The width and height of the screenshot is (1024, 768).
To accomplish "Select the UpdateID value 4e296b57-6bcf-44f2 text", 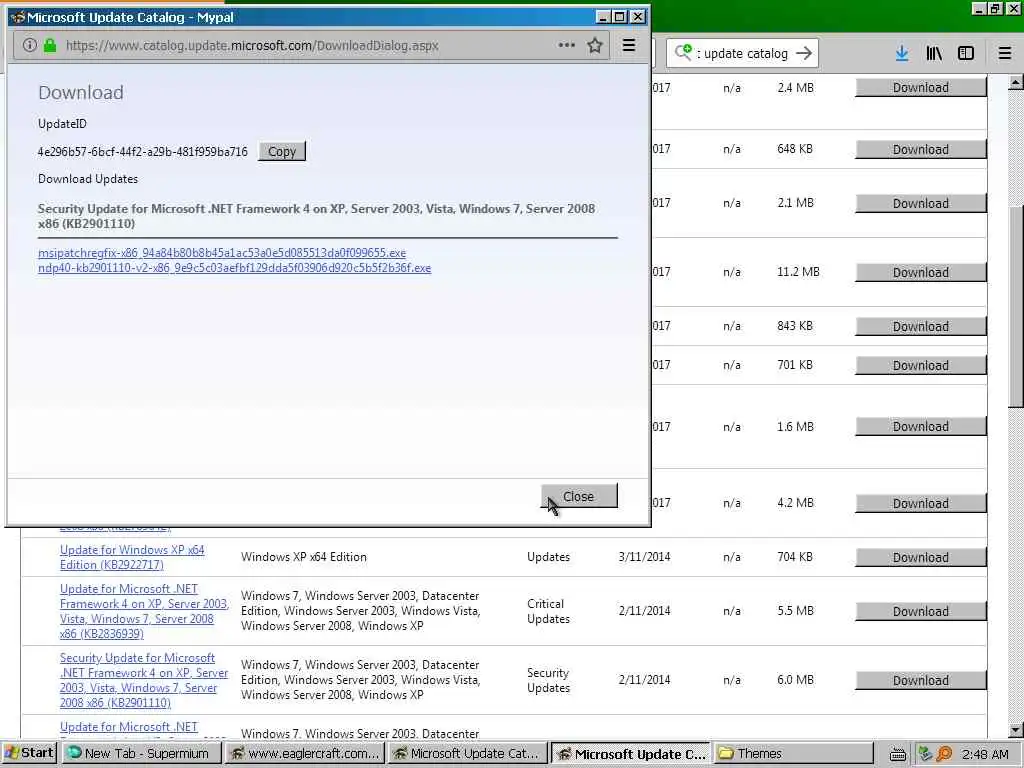I will (142, 152).
